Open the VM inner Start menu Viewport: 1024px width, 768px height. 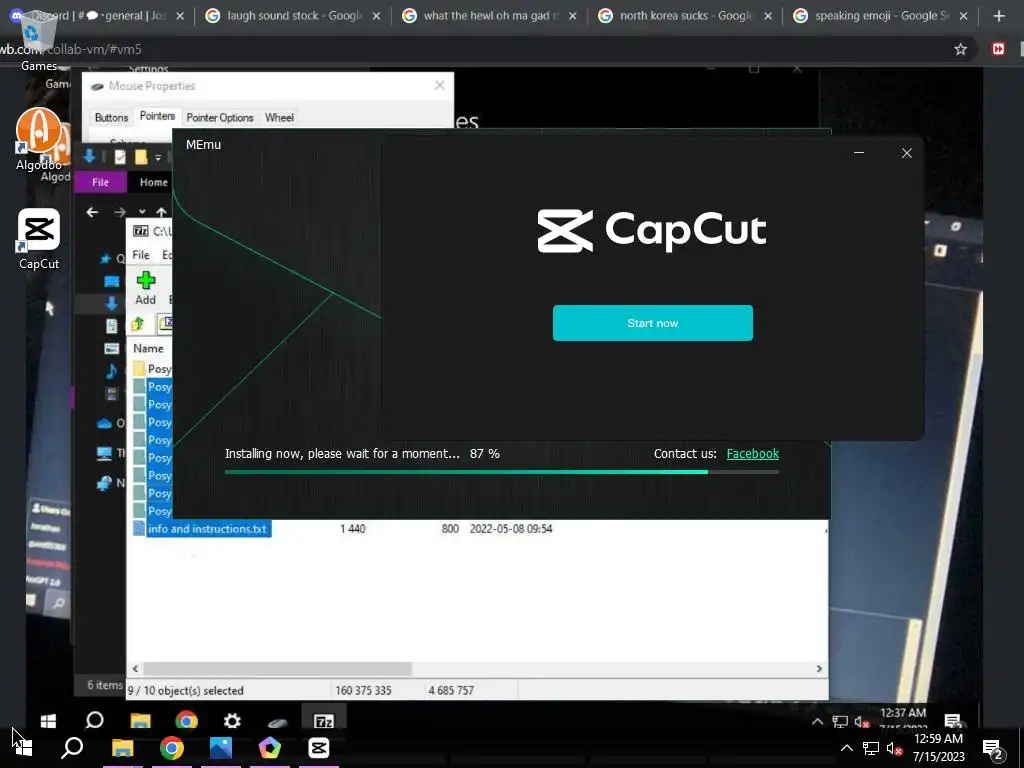[48, 720]
